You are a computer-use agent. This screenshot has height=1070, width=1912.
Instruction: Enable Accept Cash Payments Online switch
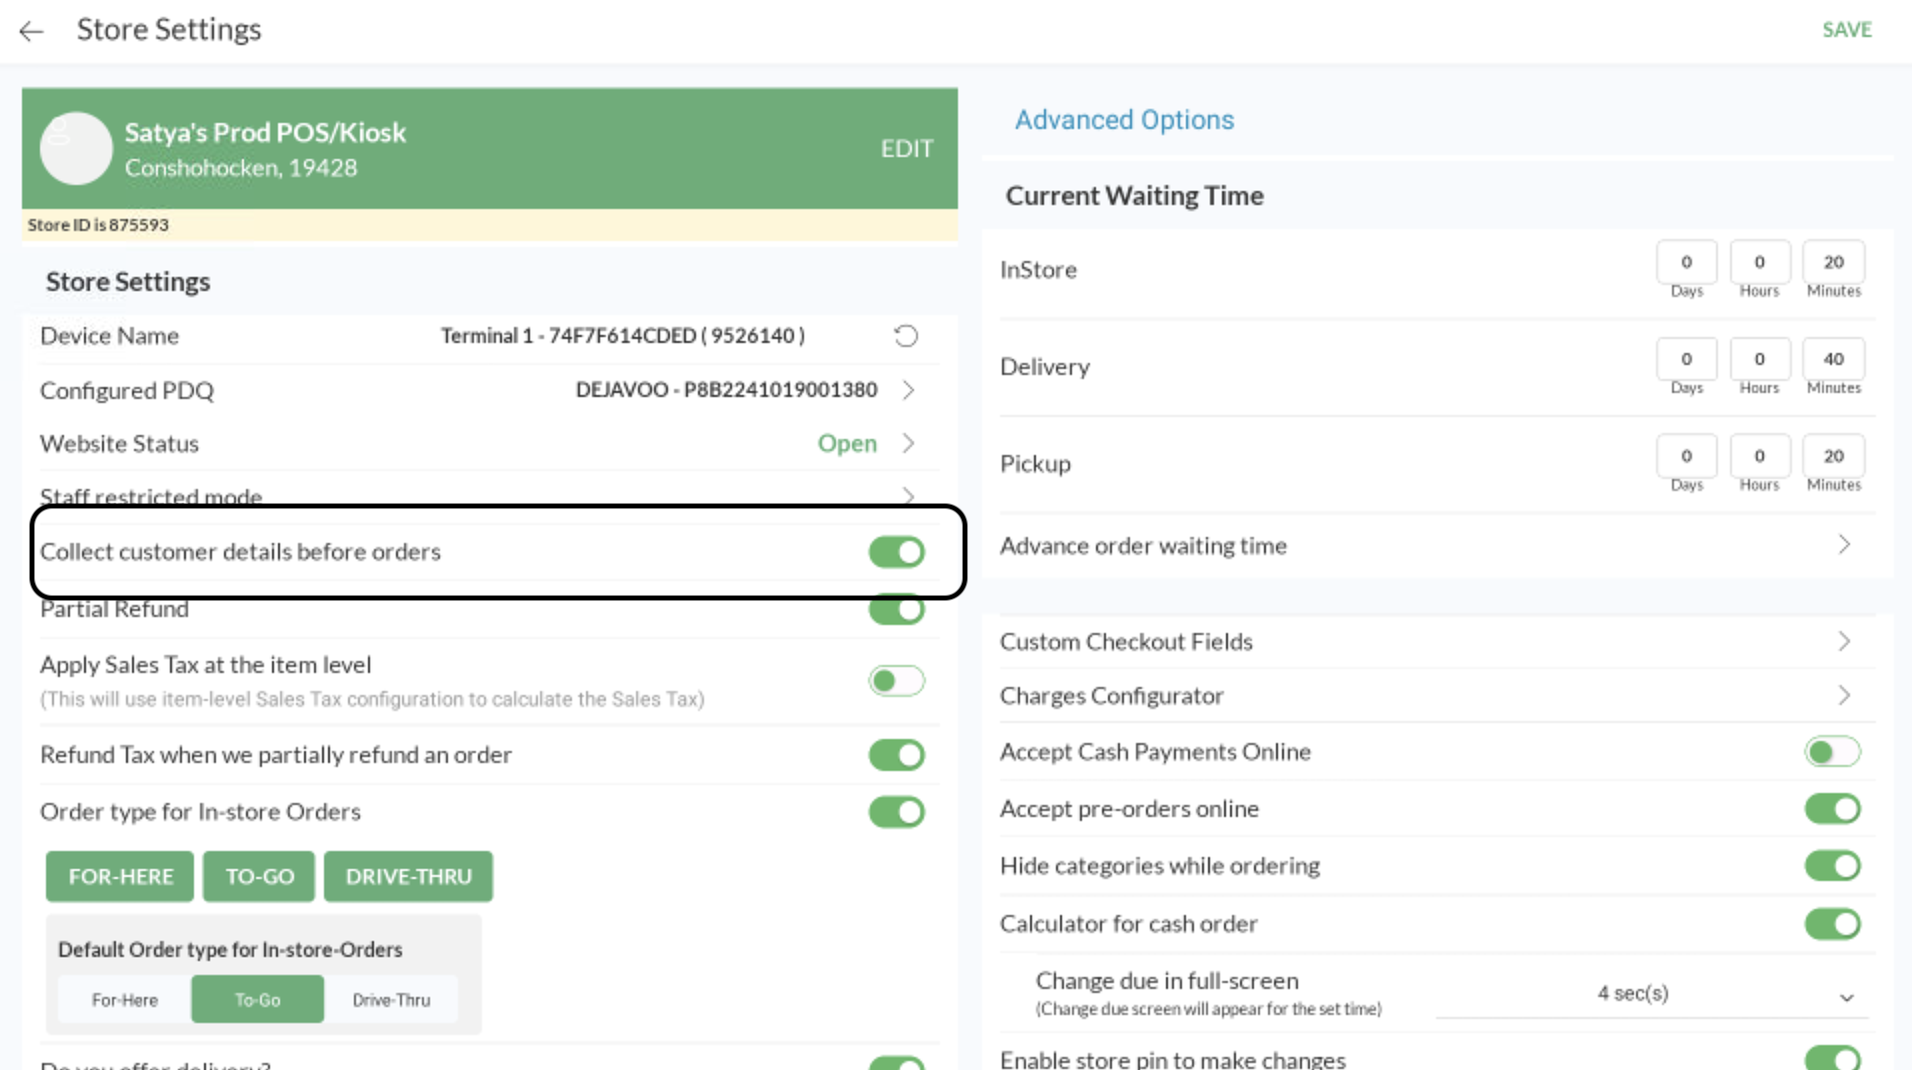[x=1832, y=752]
